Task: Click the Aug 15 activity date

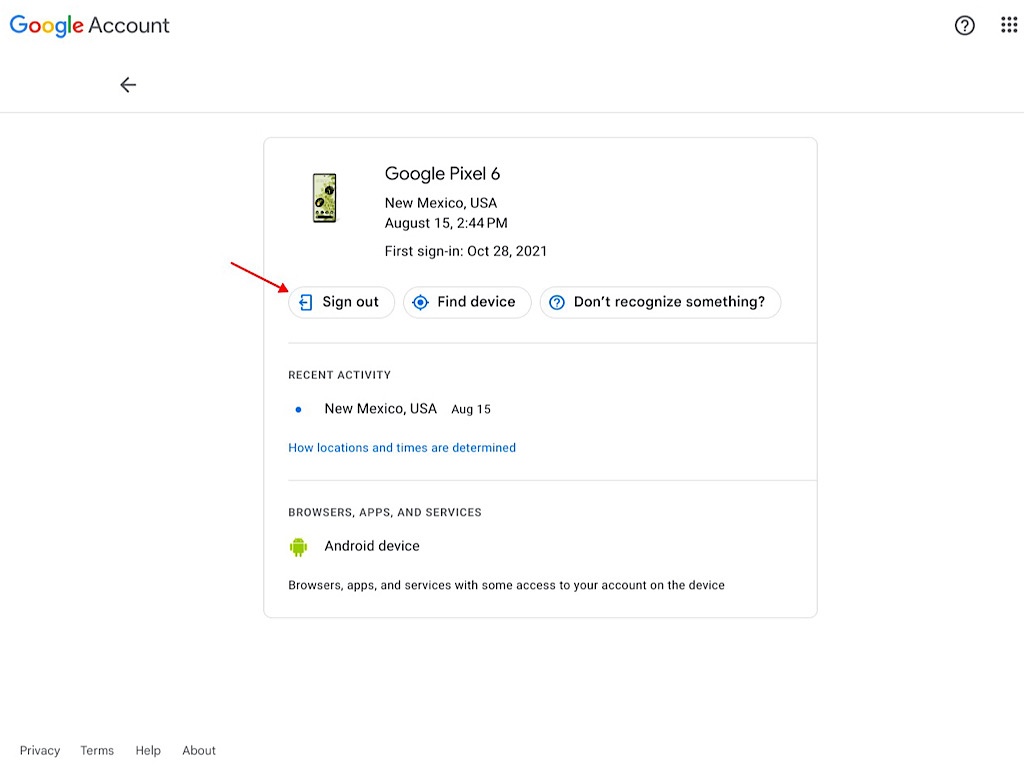Action: [x=471, y=409]
